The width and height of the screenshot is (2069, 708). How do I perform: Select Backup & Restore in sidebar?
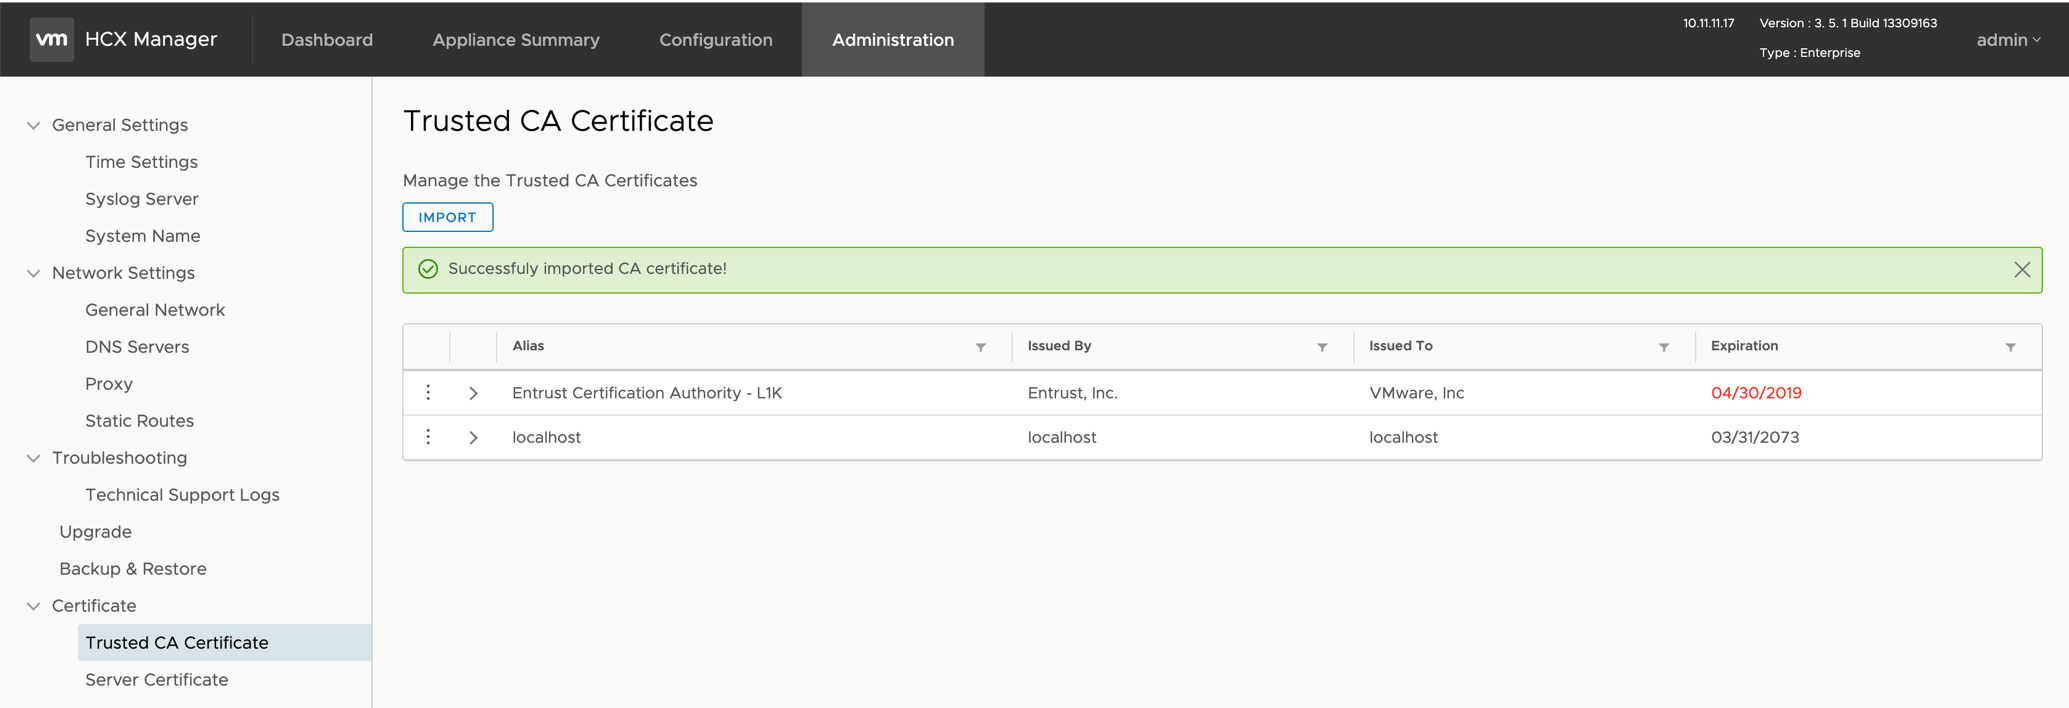[133, 569]
